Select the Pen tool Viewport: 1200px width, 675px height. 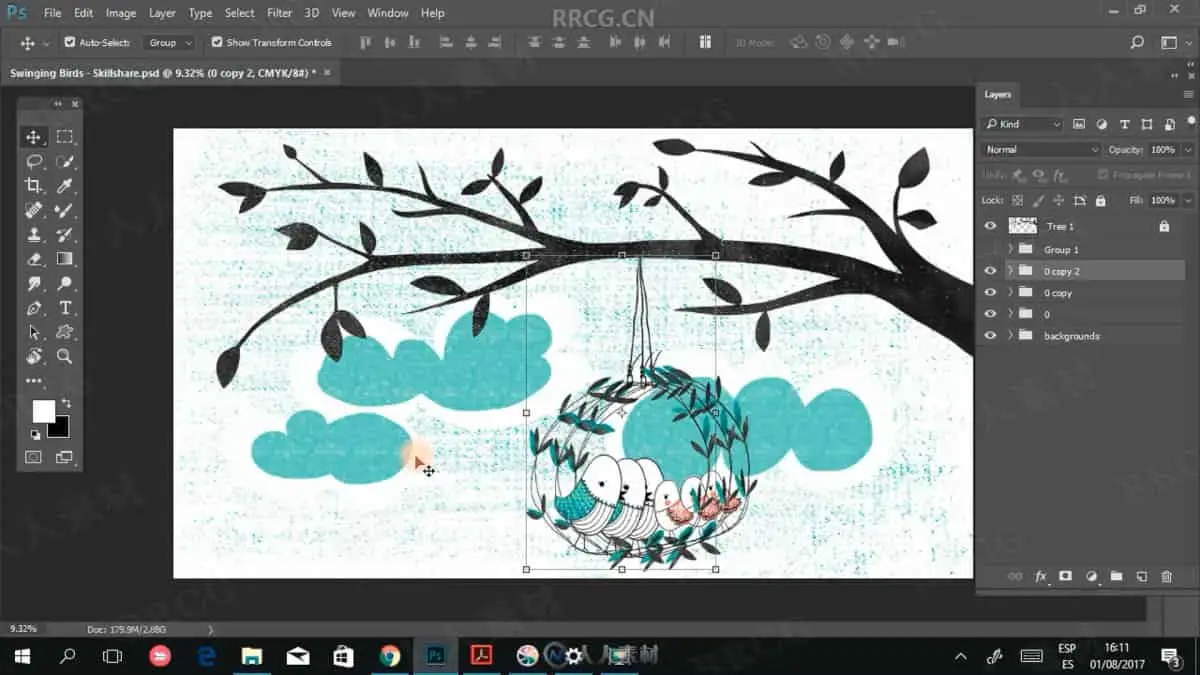(x=34, y=308)
